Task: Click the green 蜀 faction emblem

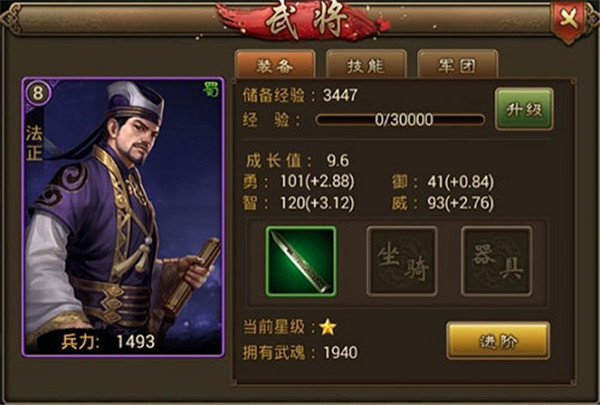Action: (x=211, y=89)
